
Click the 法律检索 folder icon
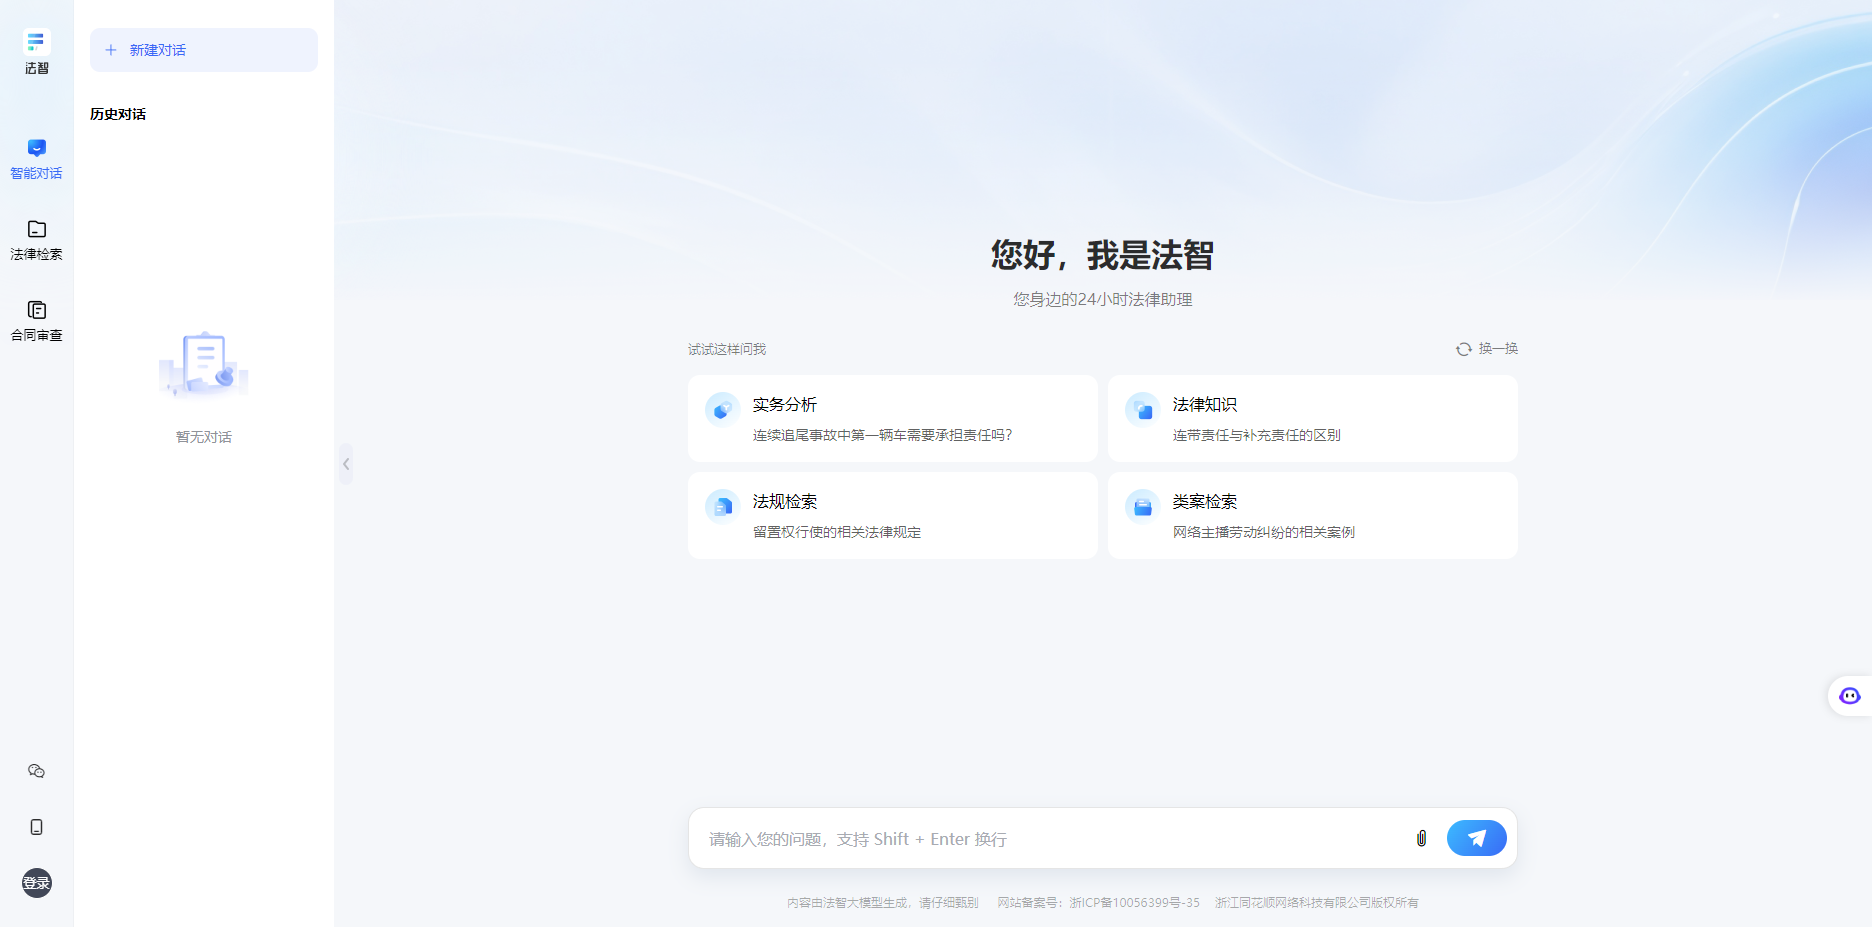tap(36, 229)
